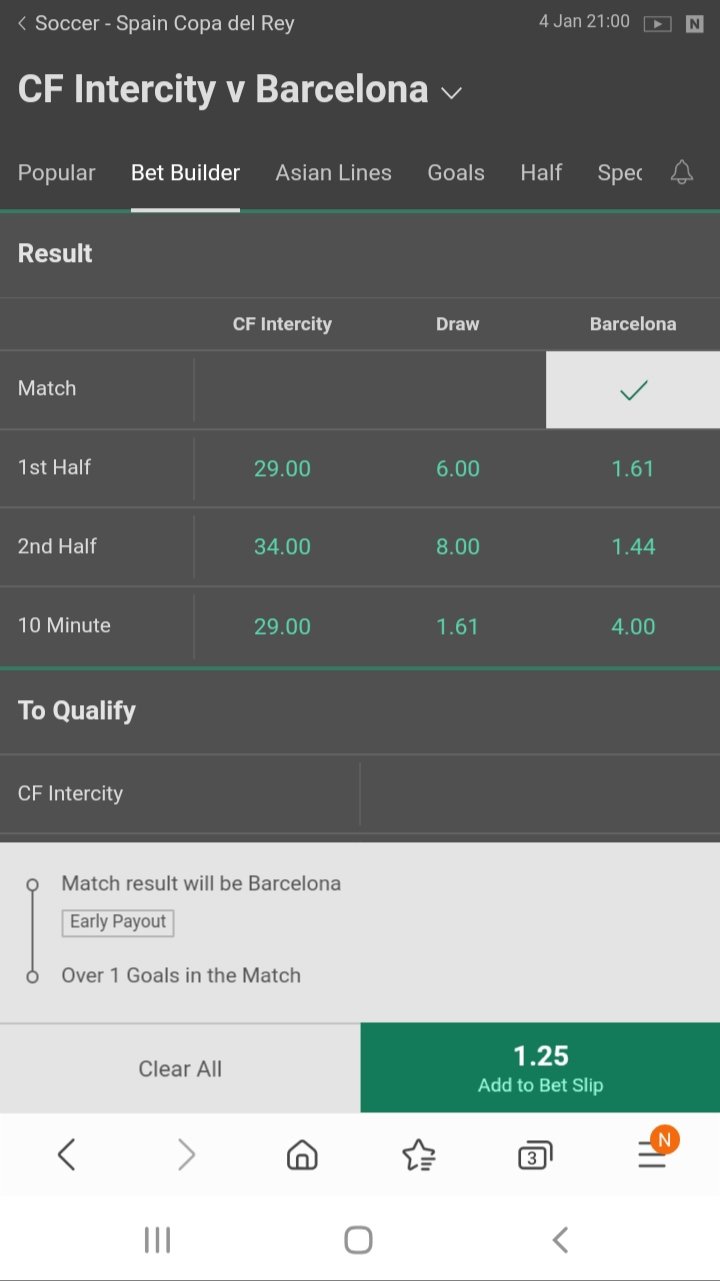Screen dimensions: 720x1281
Task: Expand the CF Intercity v Barcelona match dropdown
Action: tap(452, 93)
